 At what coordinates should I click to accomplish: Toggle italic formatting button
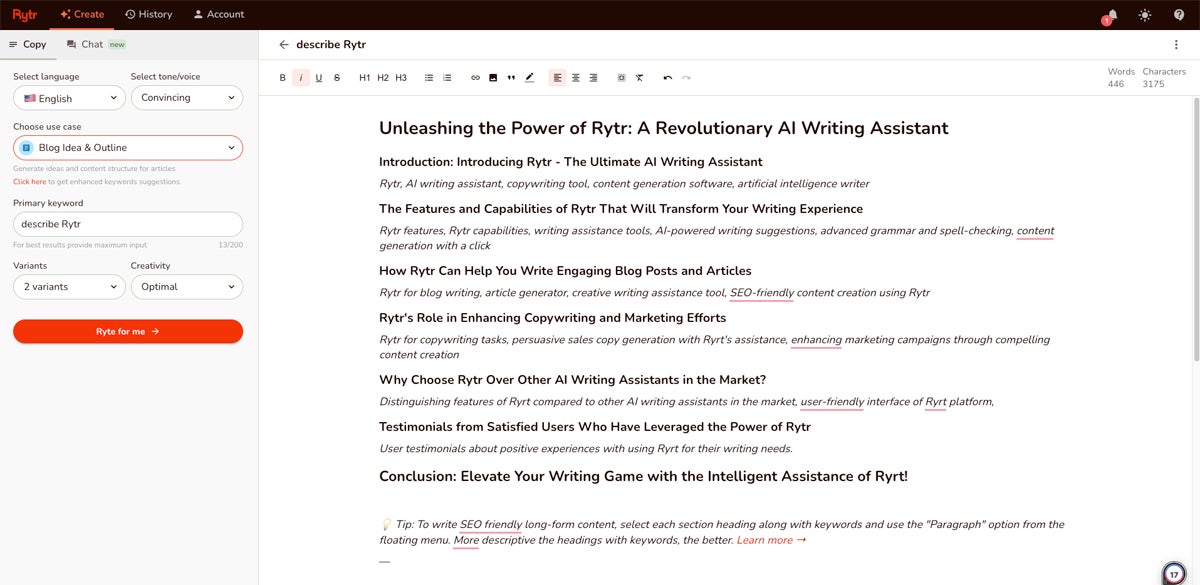[301, 78]
